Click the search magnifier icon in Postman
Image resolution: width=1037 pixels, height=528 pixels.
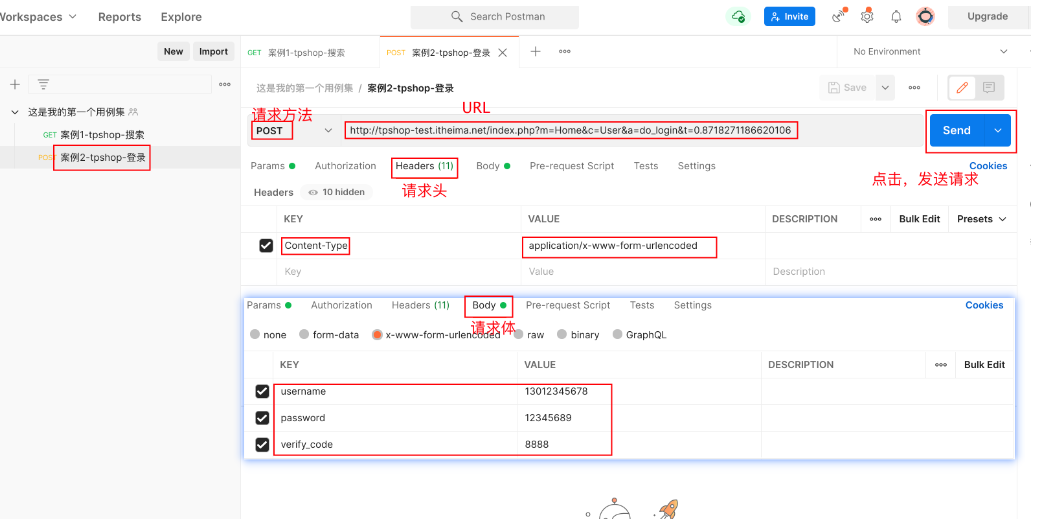pos(456,17)
